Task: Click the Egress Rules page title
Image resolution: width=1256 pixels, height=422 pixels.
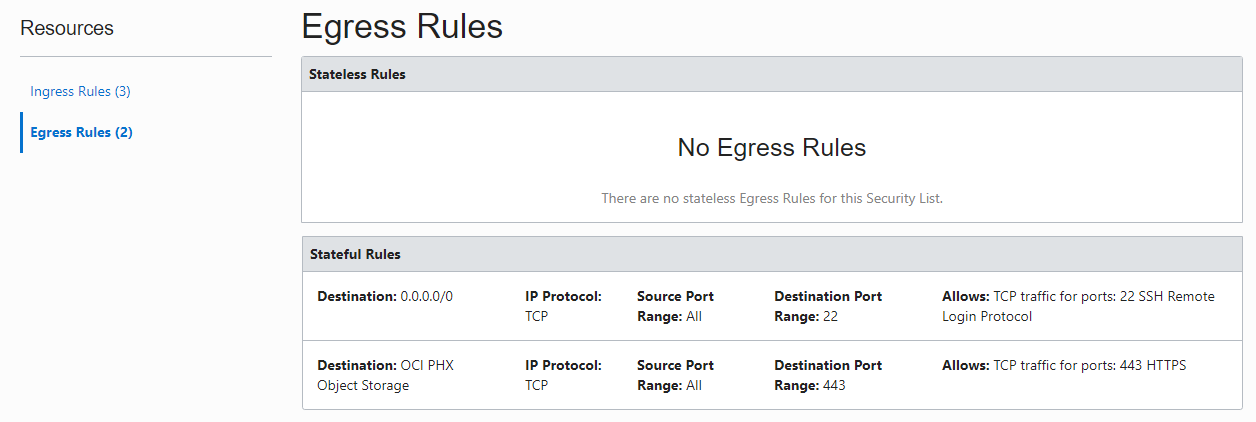Action: 402,26
